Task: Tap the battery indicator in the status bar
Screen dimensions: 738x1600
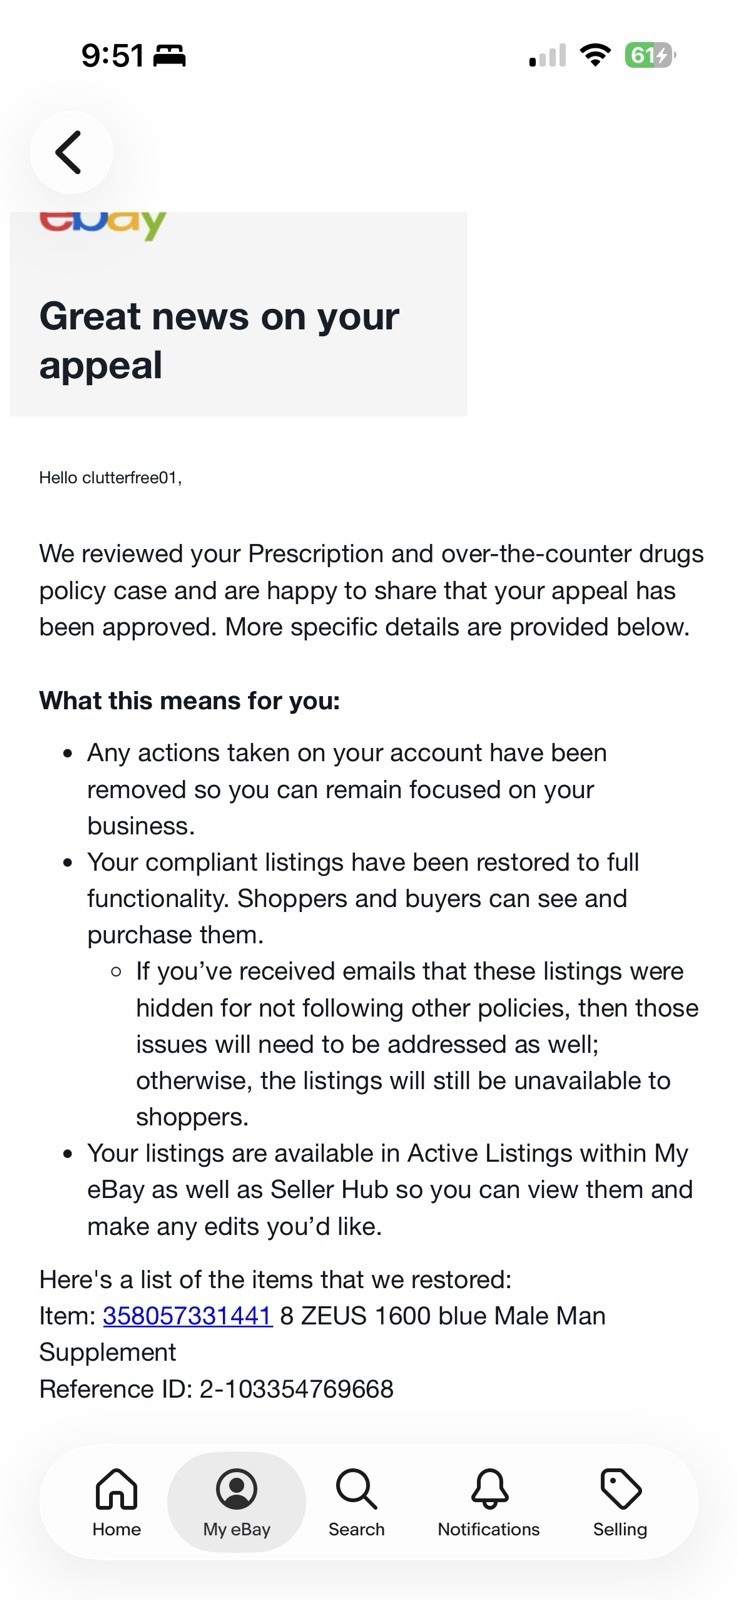Action: point(650,55)
